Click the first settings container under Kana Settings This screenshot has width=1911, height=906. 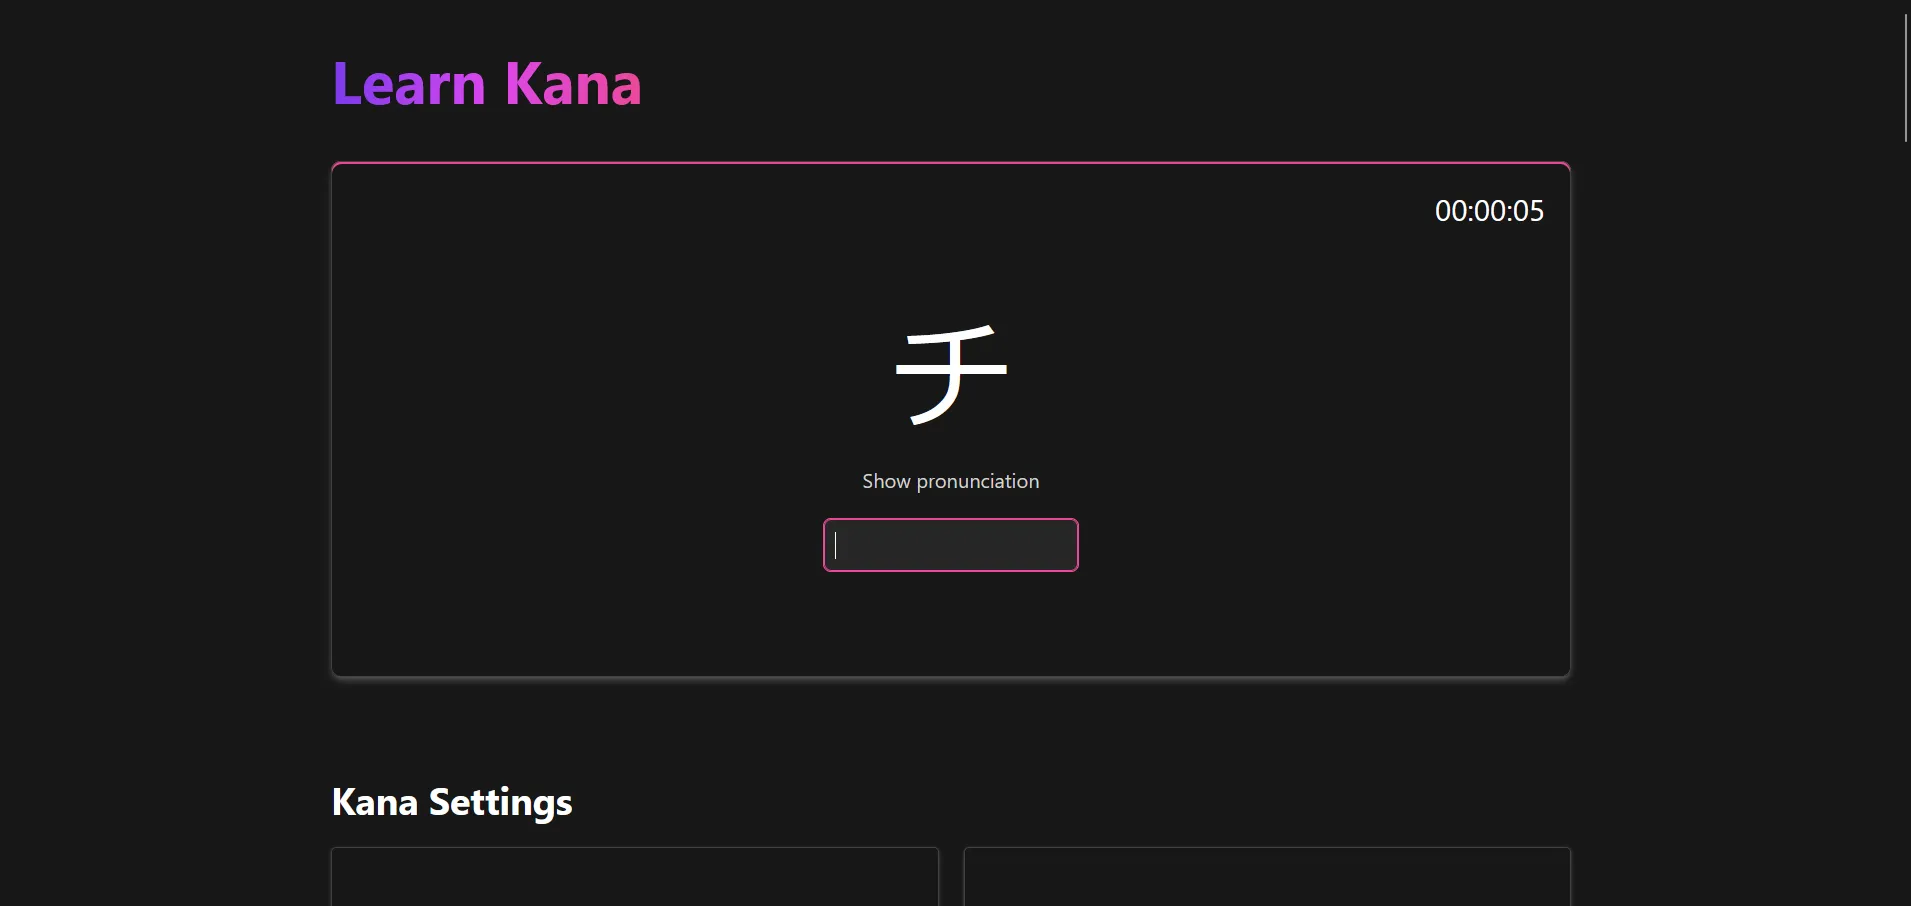634,880
